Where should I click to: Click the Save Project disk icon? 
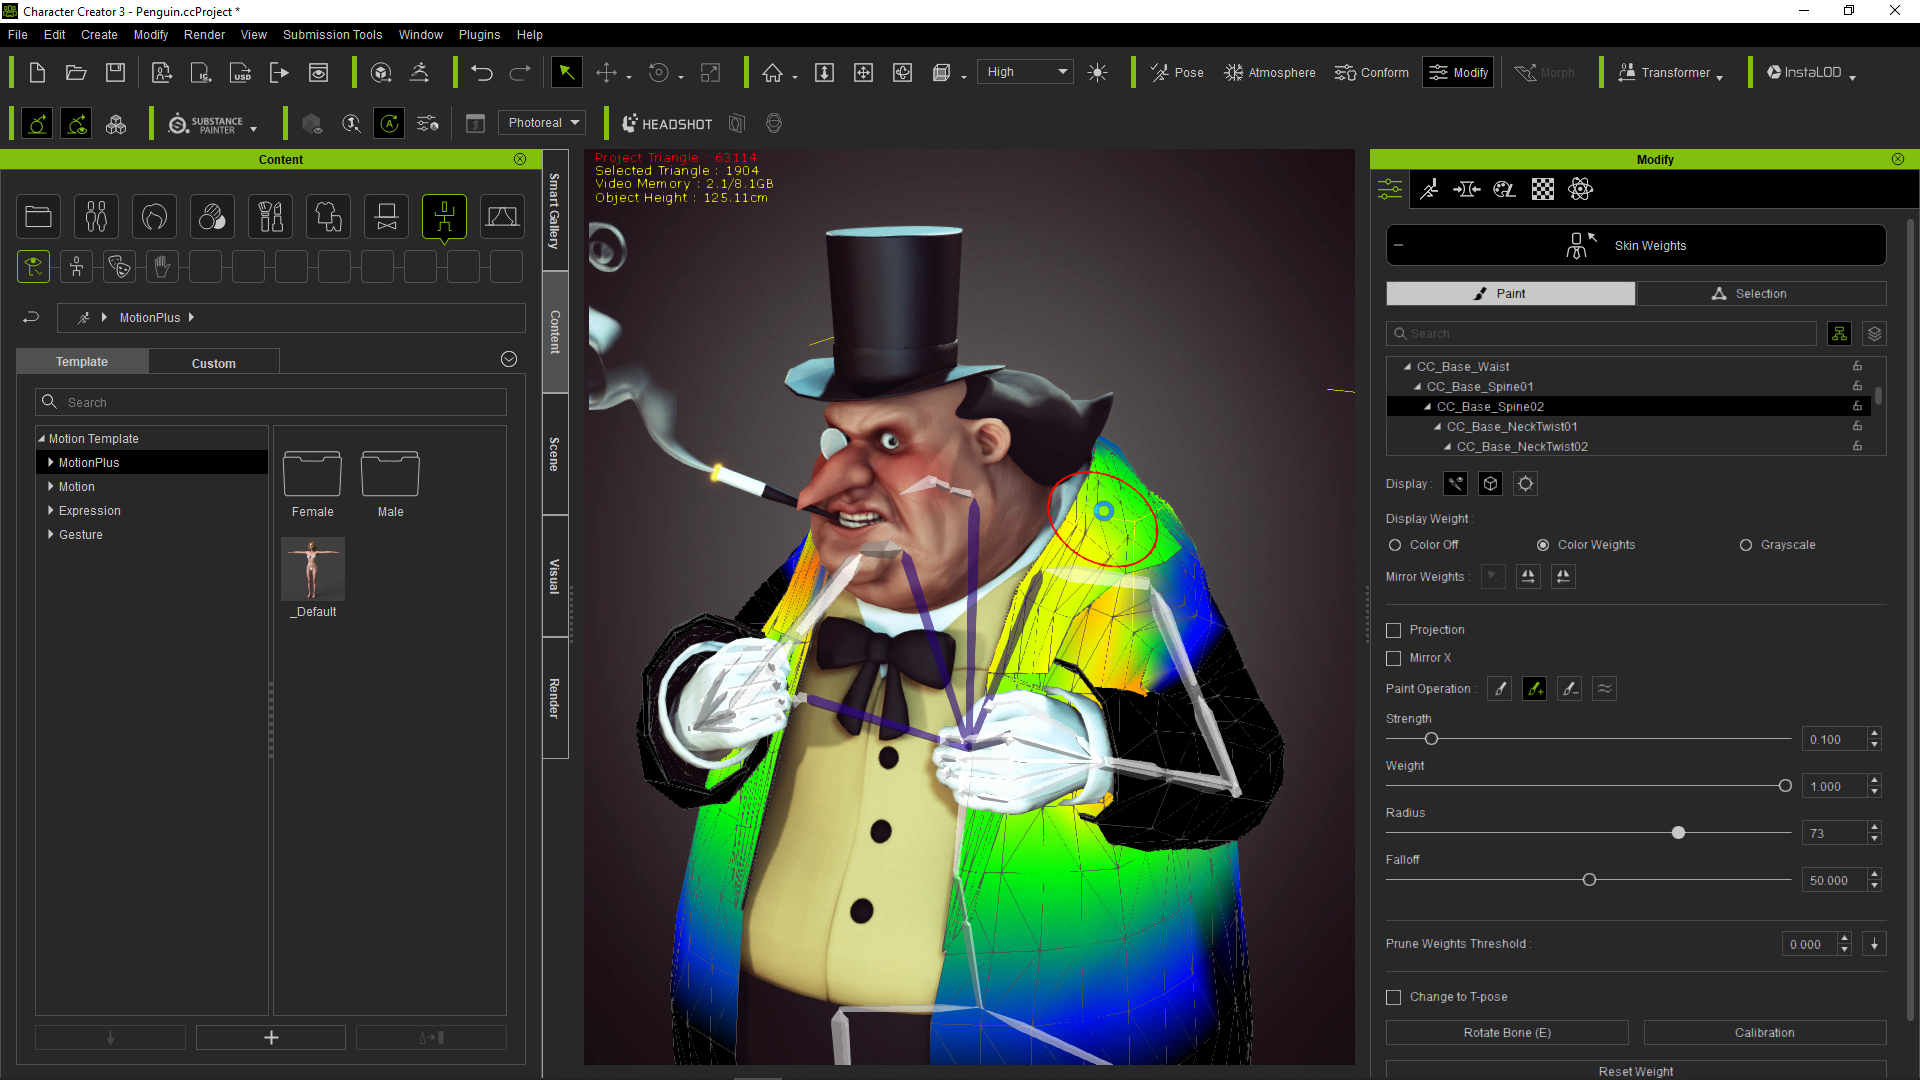coord(116,72)
